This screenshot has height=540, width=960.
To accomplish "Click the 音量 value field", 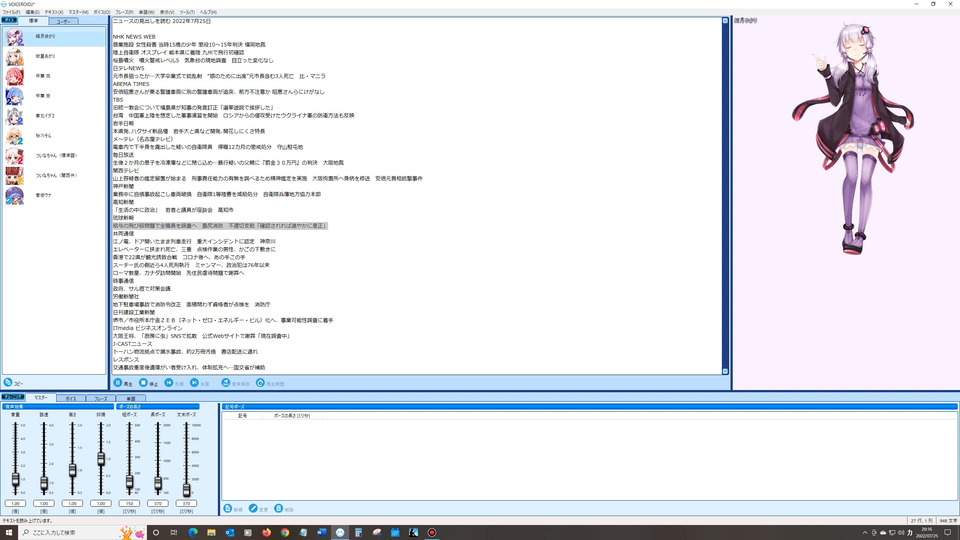I will pos(15,503).
